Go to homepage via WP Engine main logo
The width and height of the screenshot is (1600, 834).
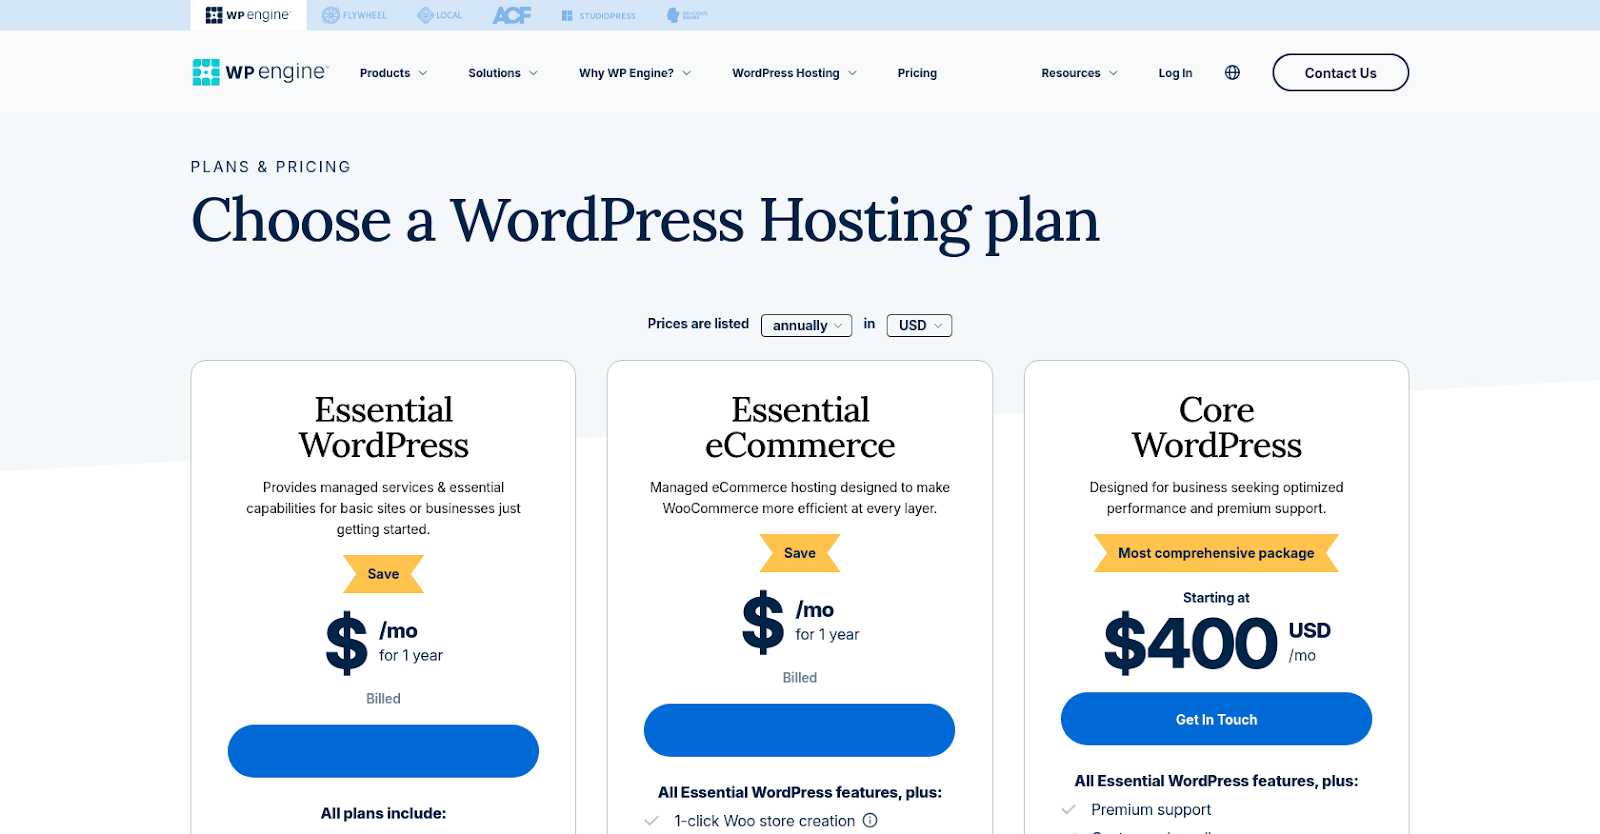(x=260, y=72)
